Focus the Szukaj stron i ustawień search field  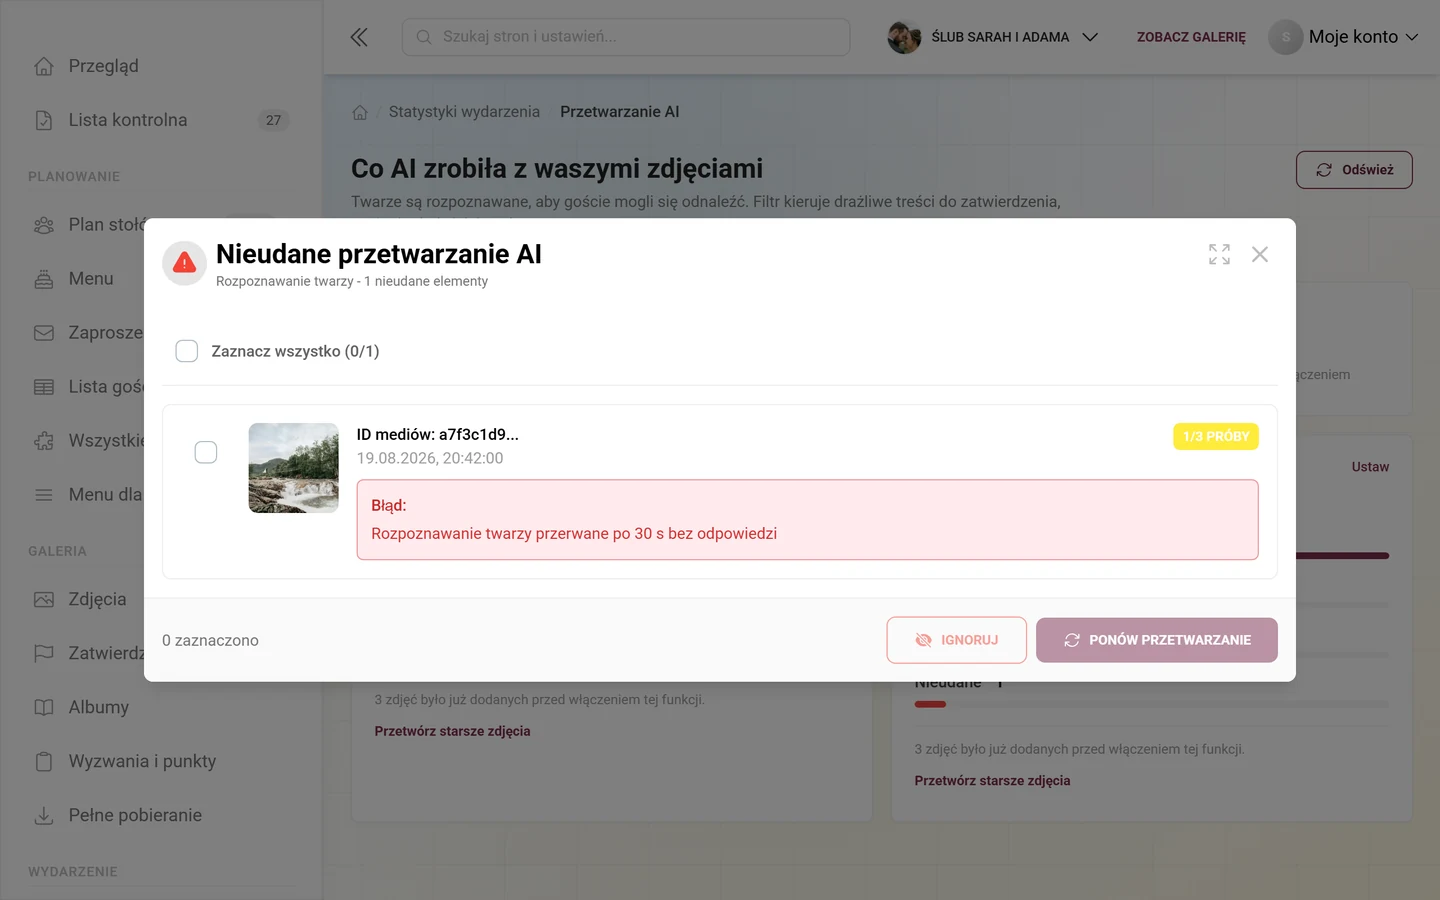[x=626, y=37]
